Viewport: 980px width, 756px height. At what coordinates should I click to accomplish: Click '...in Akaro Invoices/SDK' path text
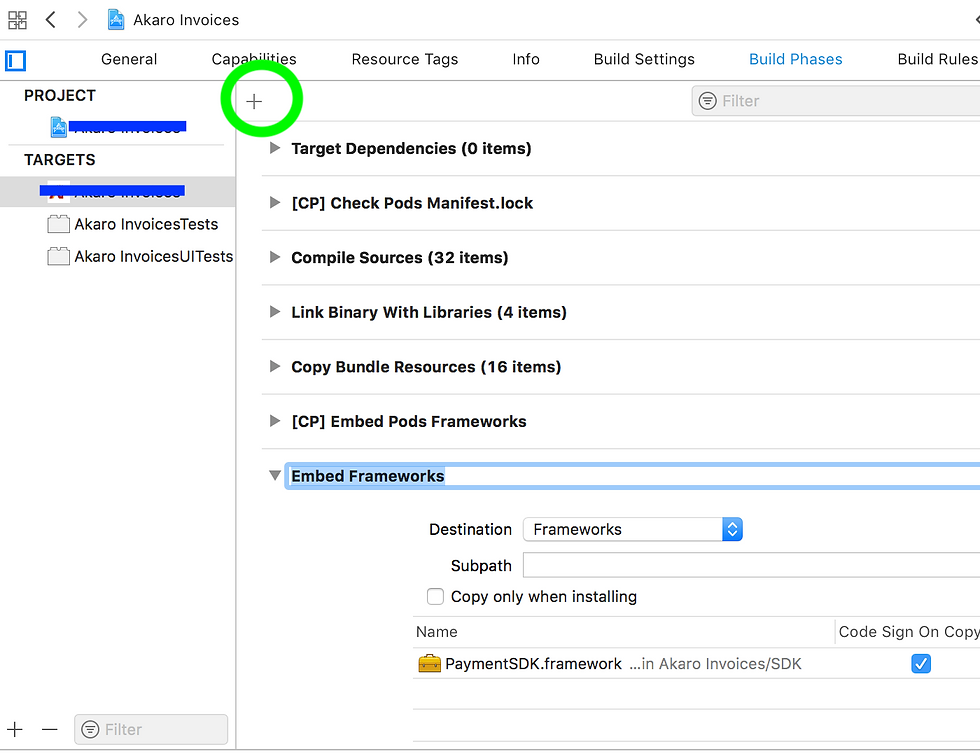point(715,664)
